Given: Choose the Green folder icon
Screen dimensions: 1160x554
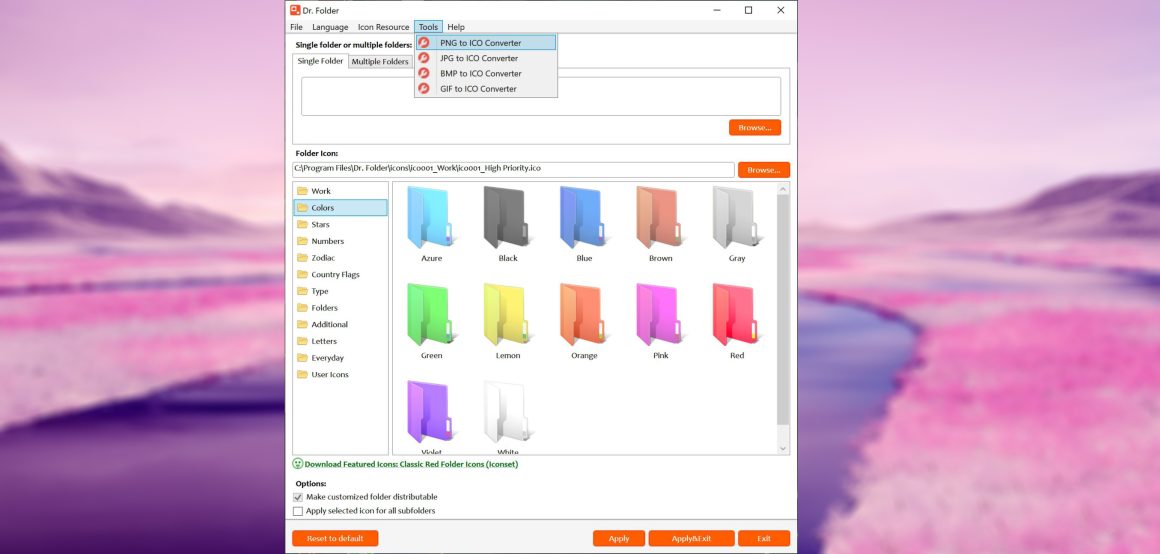Looking at the screenshot, I should coord(431,315).
